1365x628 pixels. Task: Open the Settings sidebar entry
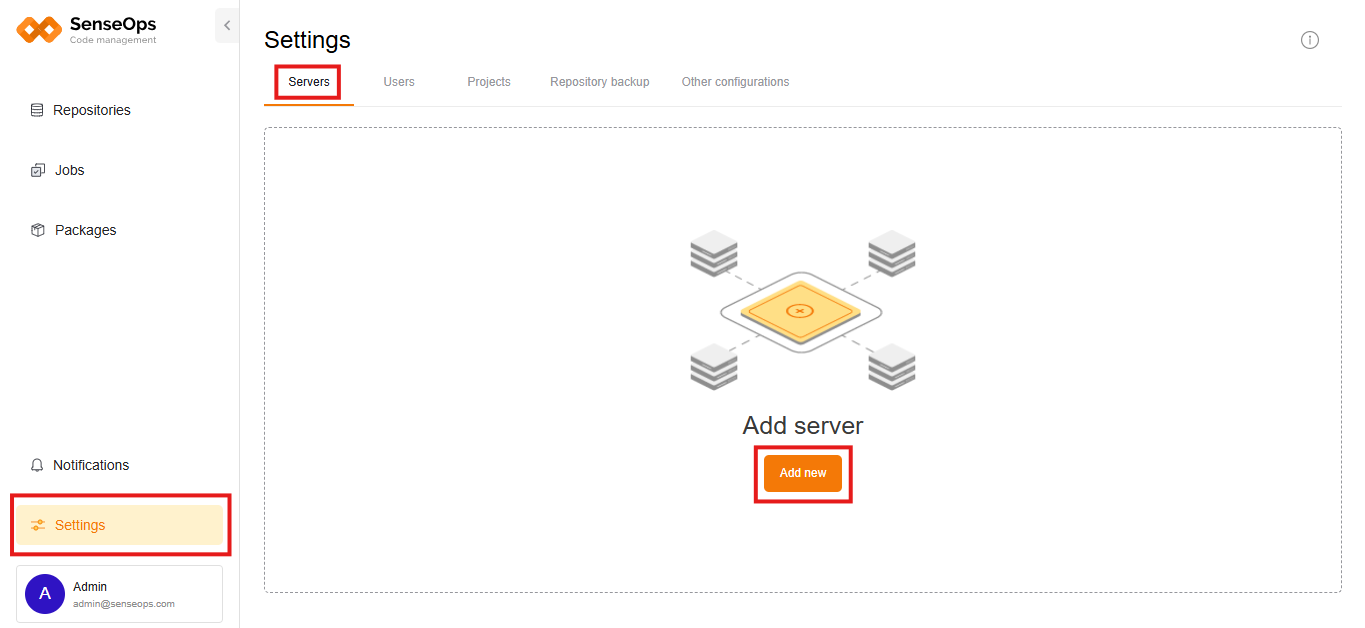pyautogui.click(x=80, y=524)
